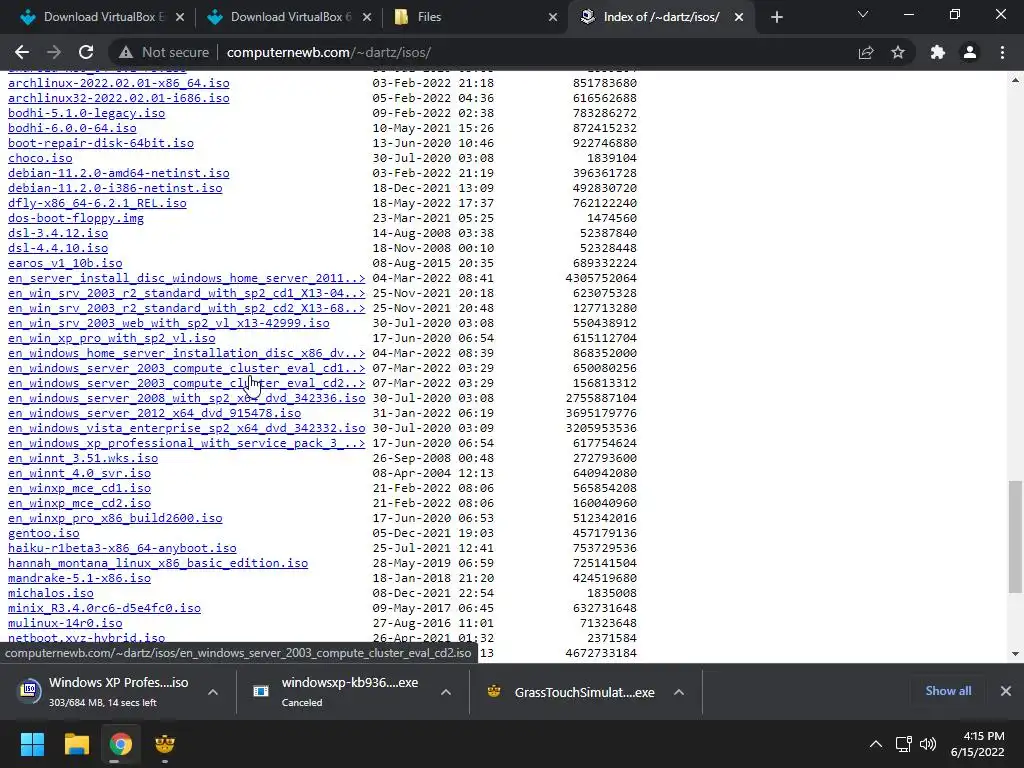Open en_winxp_pro_x86_build2600.iso link
Screen dimensions: 1024x768
point(115,519)
